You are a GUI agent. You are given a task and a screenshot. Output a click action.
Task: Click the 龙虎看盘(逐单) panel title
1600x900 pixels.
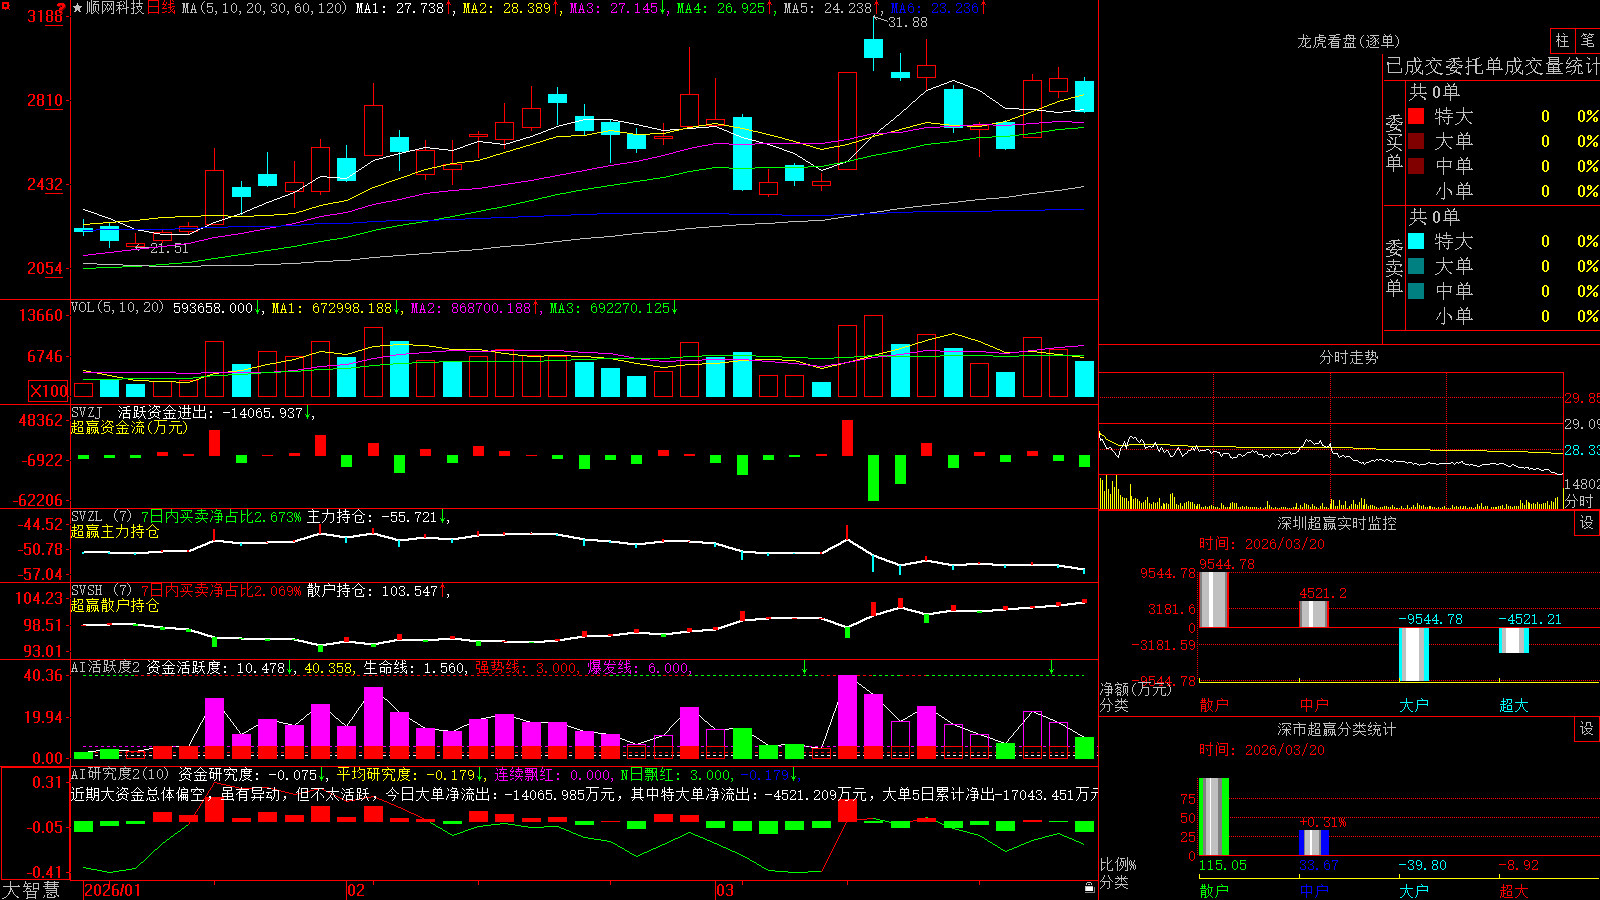1348,41
